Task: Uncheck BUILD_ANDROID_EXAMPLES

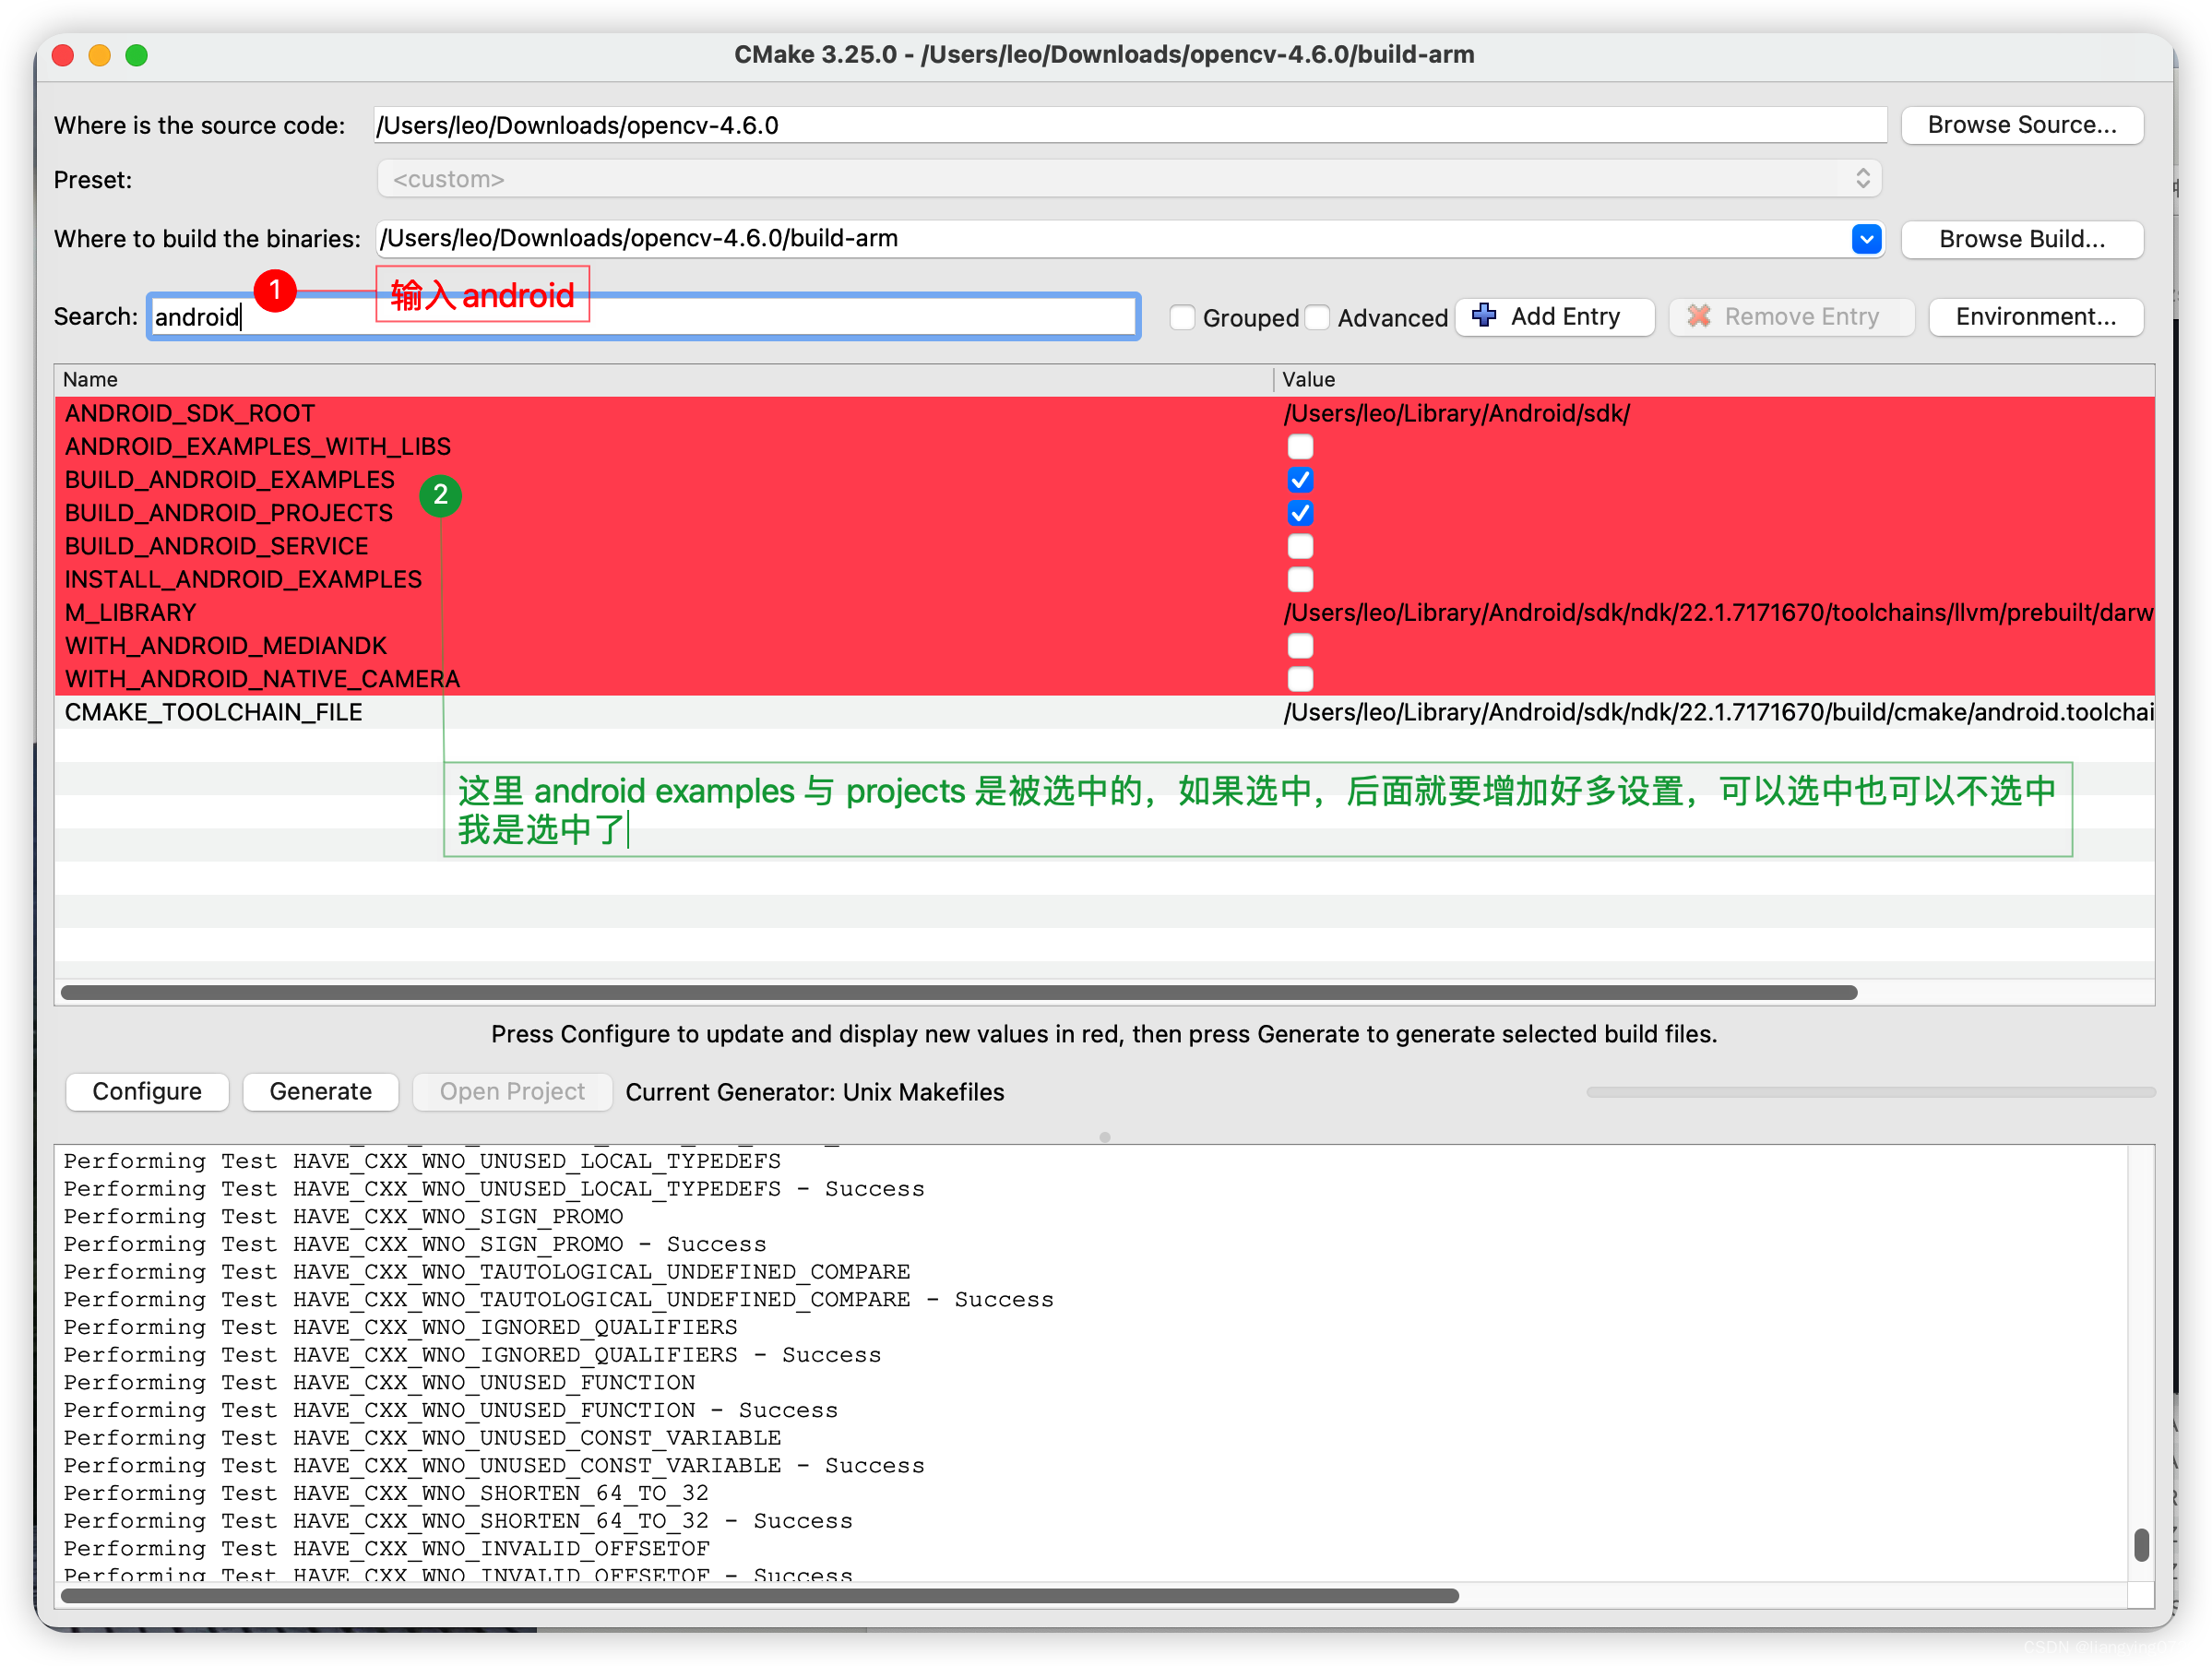Action: [1300, 480]
